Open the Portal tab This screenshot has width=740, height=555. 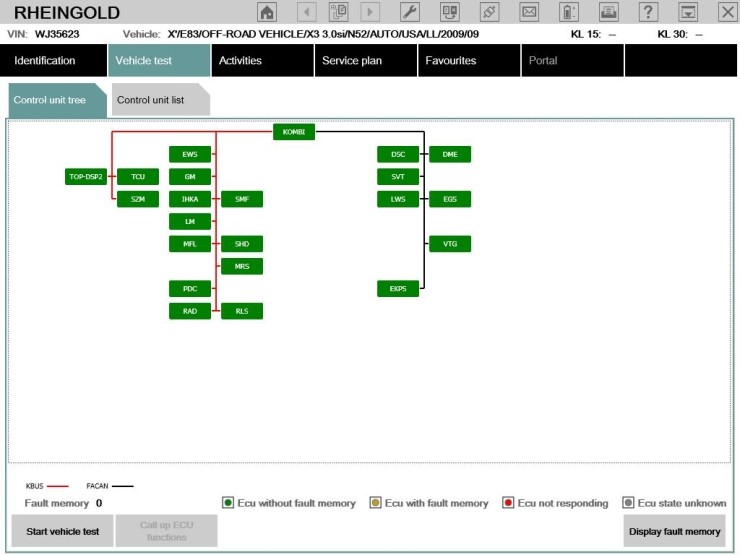pos(572,60)
